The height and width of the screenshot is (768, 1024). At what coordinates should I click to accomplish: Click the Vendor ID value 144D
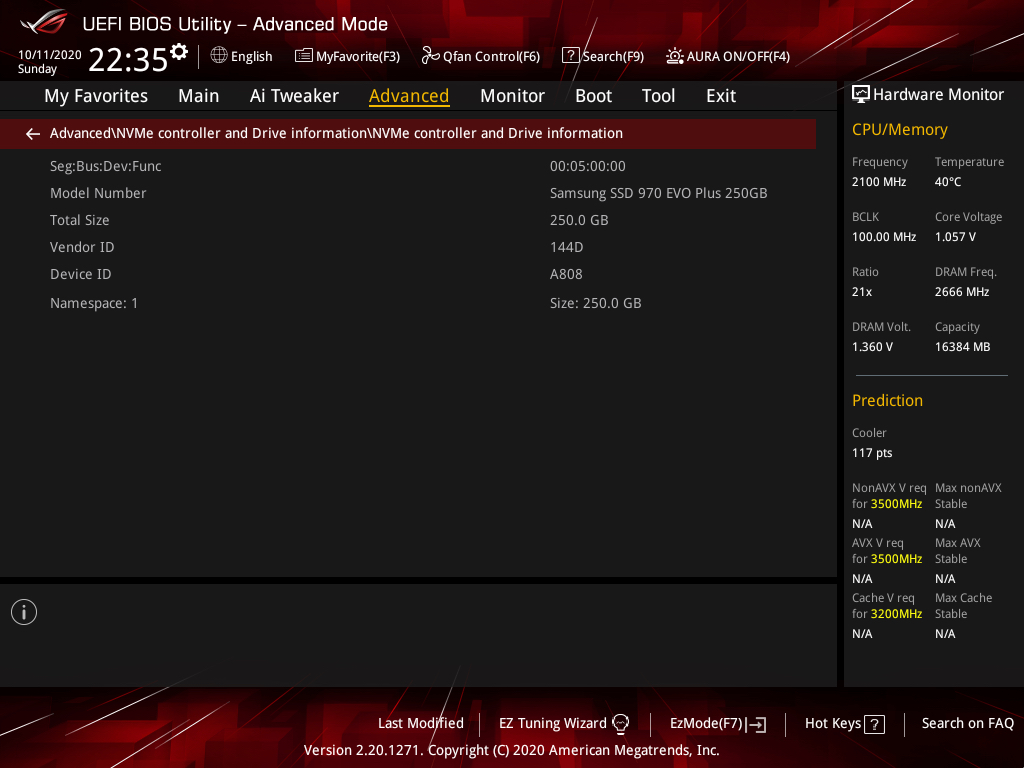566,247
